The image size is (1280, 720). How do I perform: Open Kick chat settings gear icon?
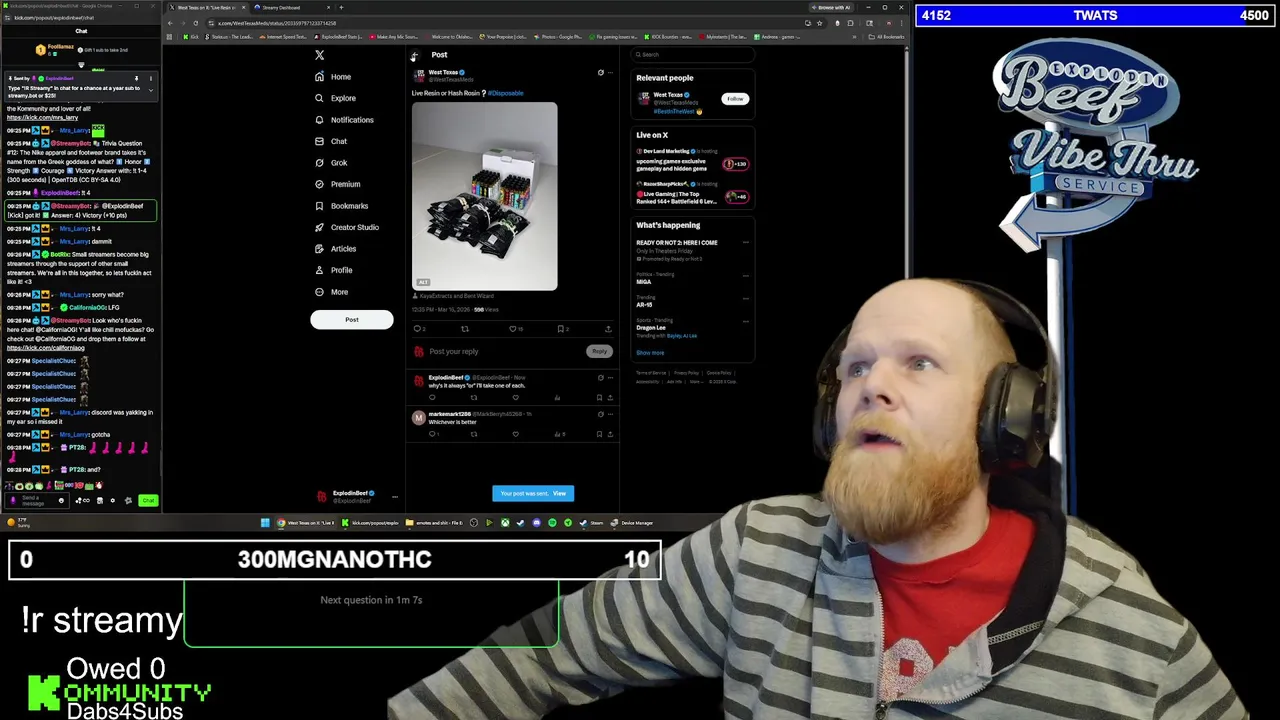click(x=112, y=501)
